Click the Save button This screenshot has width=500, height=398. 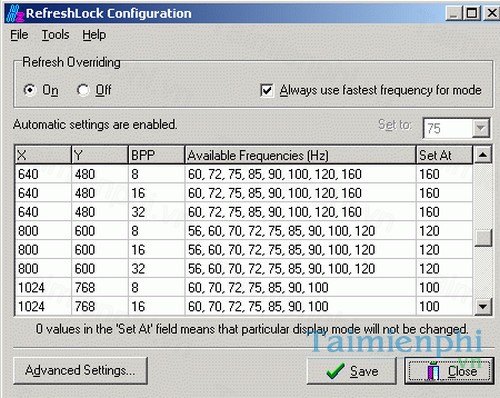coord(352,371)
